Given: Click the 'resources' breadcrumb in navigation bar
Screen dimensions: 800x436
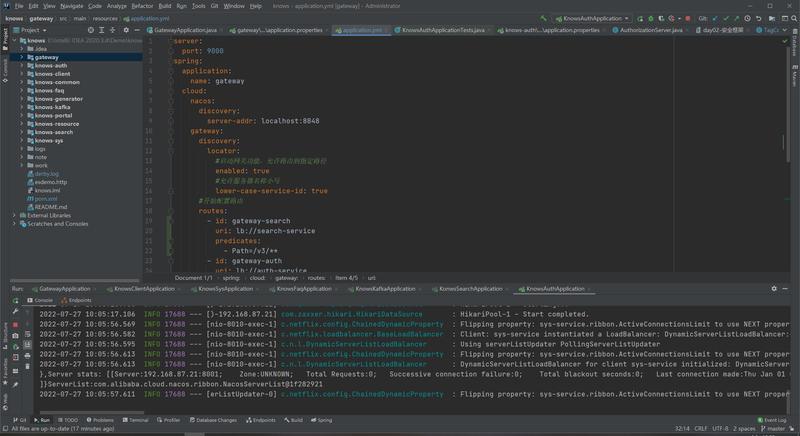Looking at the screenshot, I should (105, 18).
